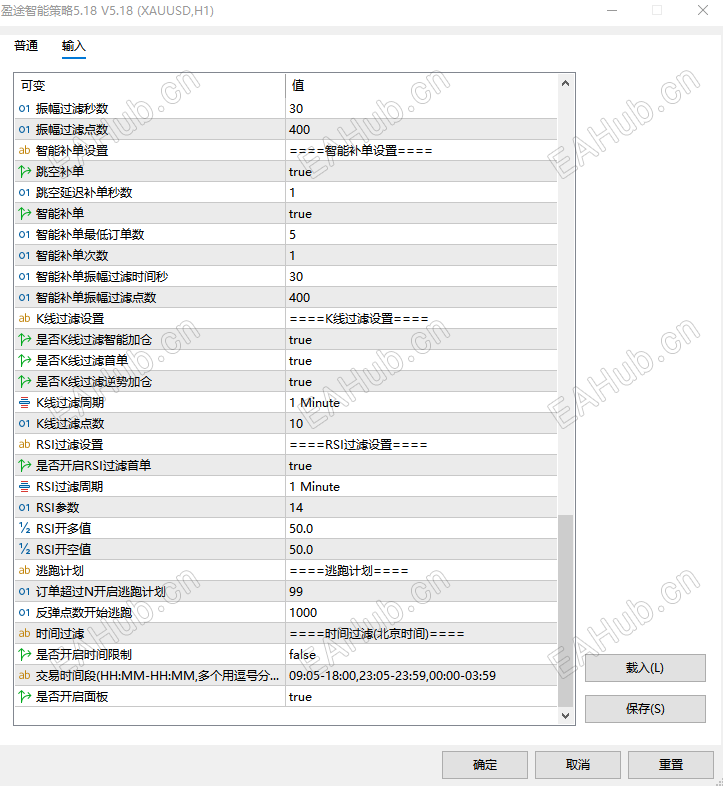Click integer icon of 跳空延迟补单秒数 row

coord(24,192)
